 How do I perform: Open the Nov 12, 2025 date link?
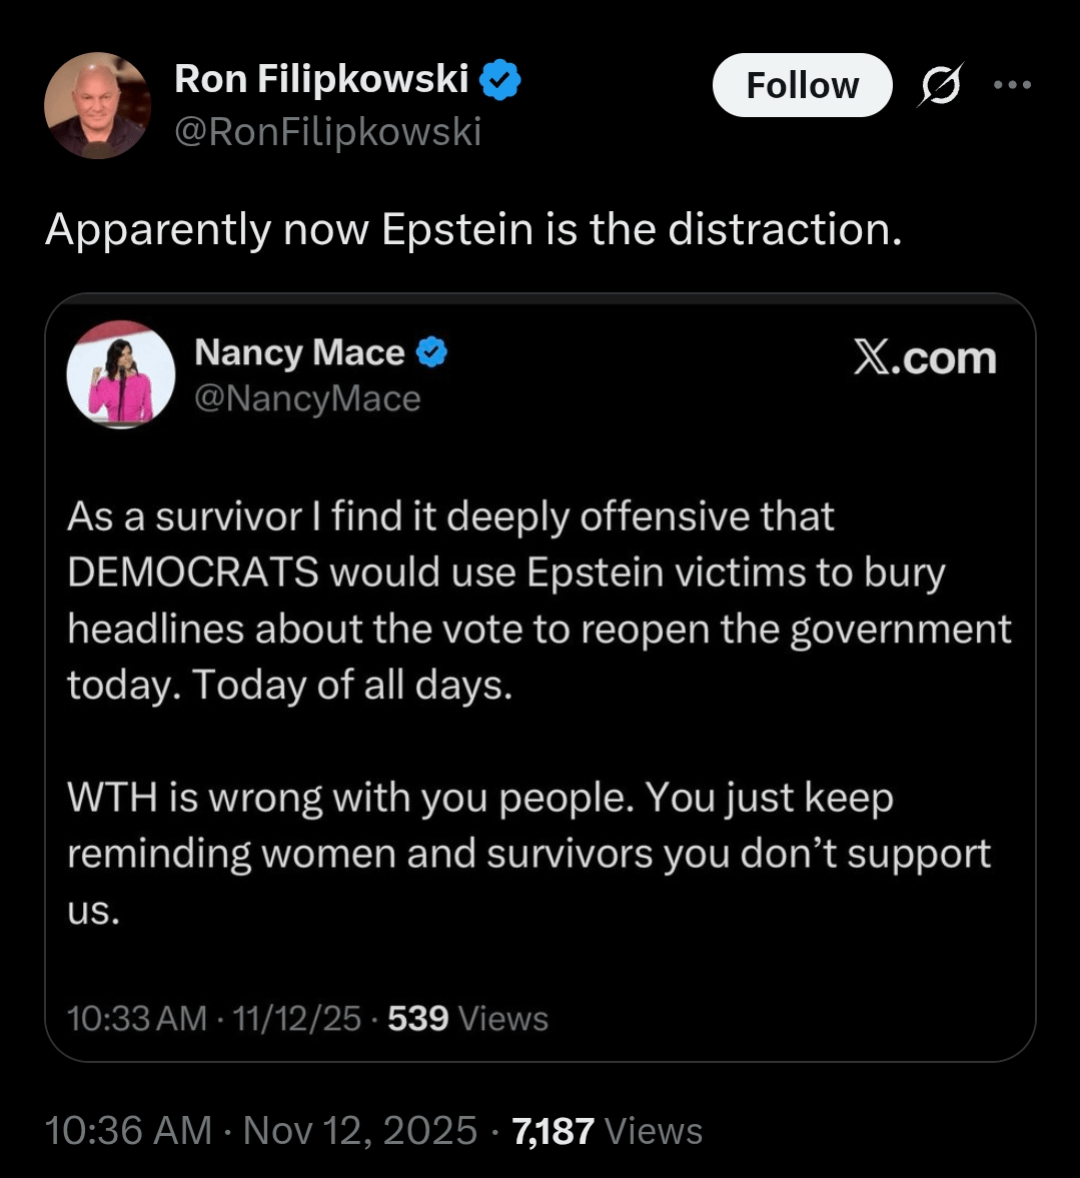pyautogui.click(x=360, y=1131)
